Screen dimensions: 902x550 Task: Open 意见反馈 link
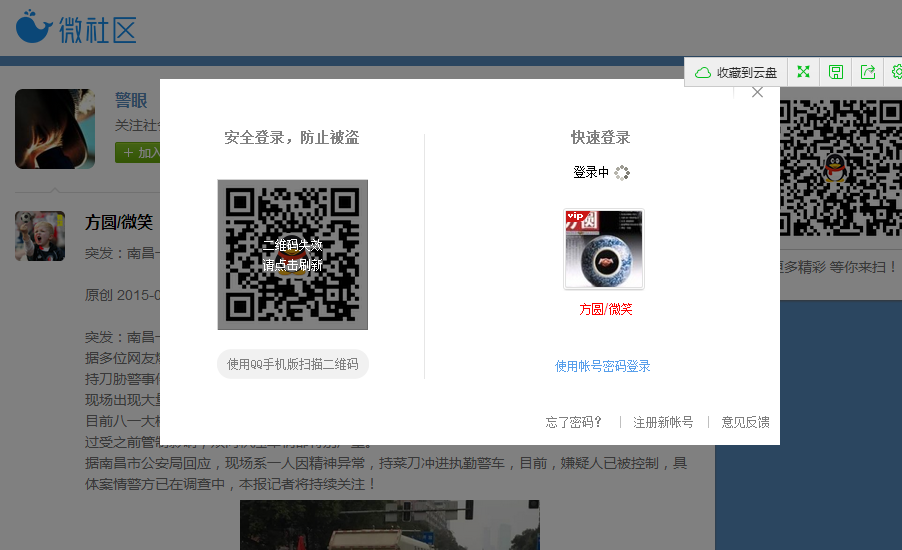tap(746, 422)
